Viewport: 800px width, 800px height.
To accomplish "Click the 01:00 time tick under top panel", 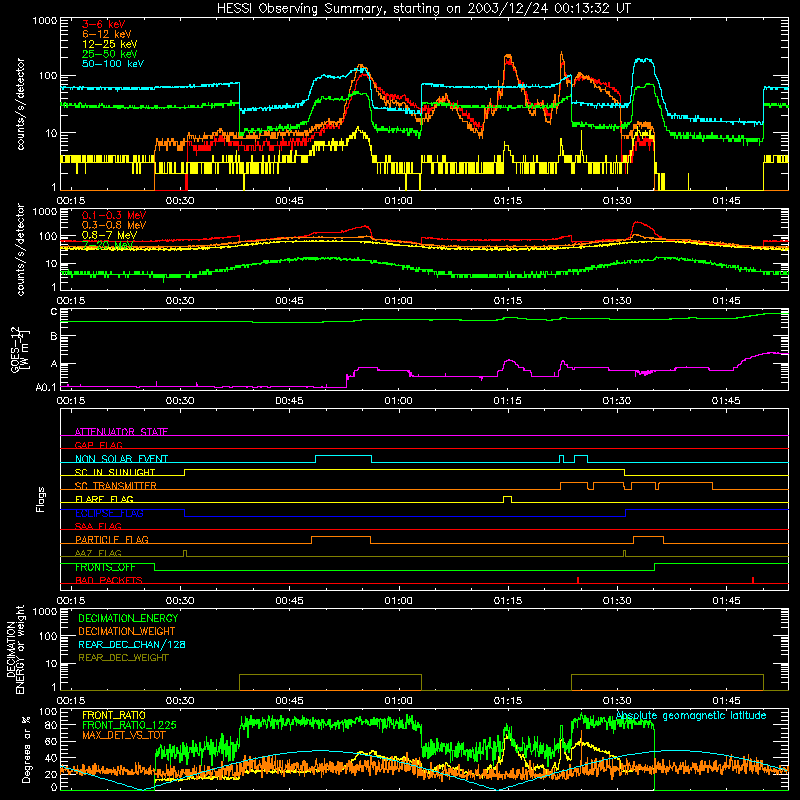I will [398, 201].
